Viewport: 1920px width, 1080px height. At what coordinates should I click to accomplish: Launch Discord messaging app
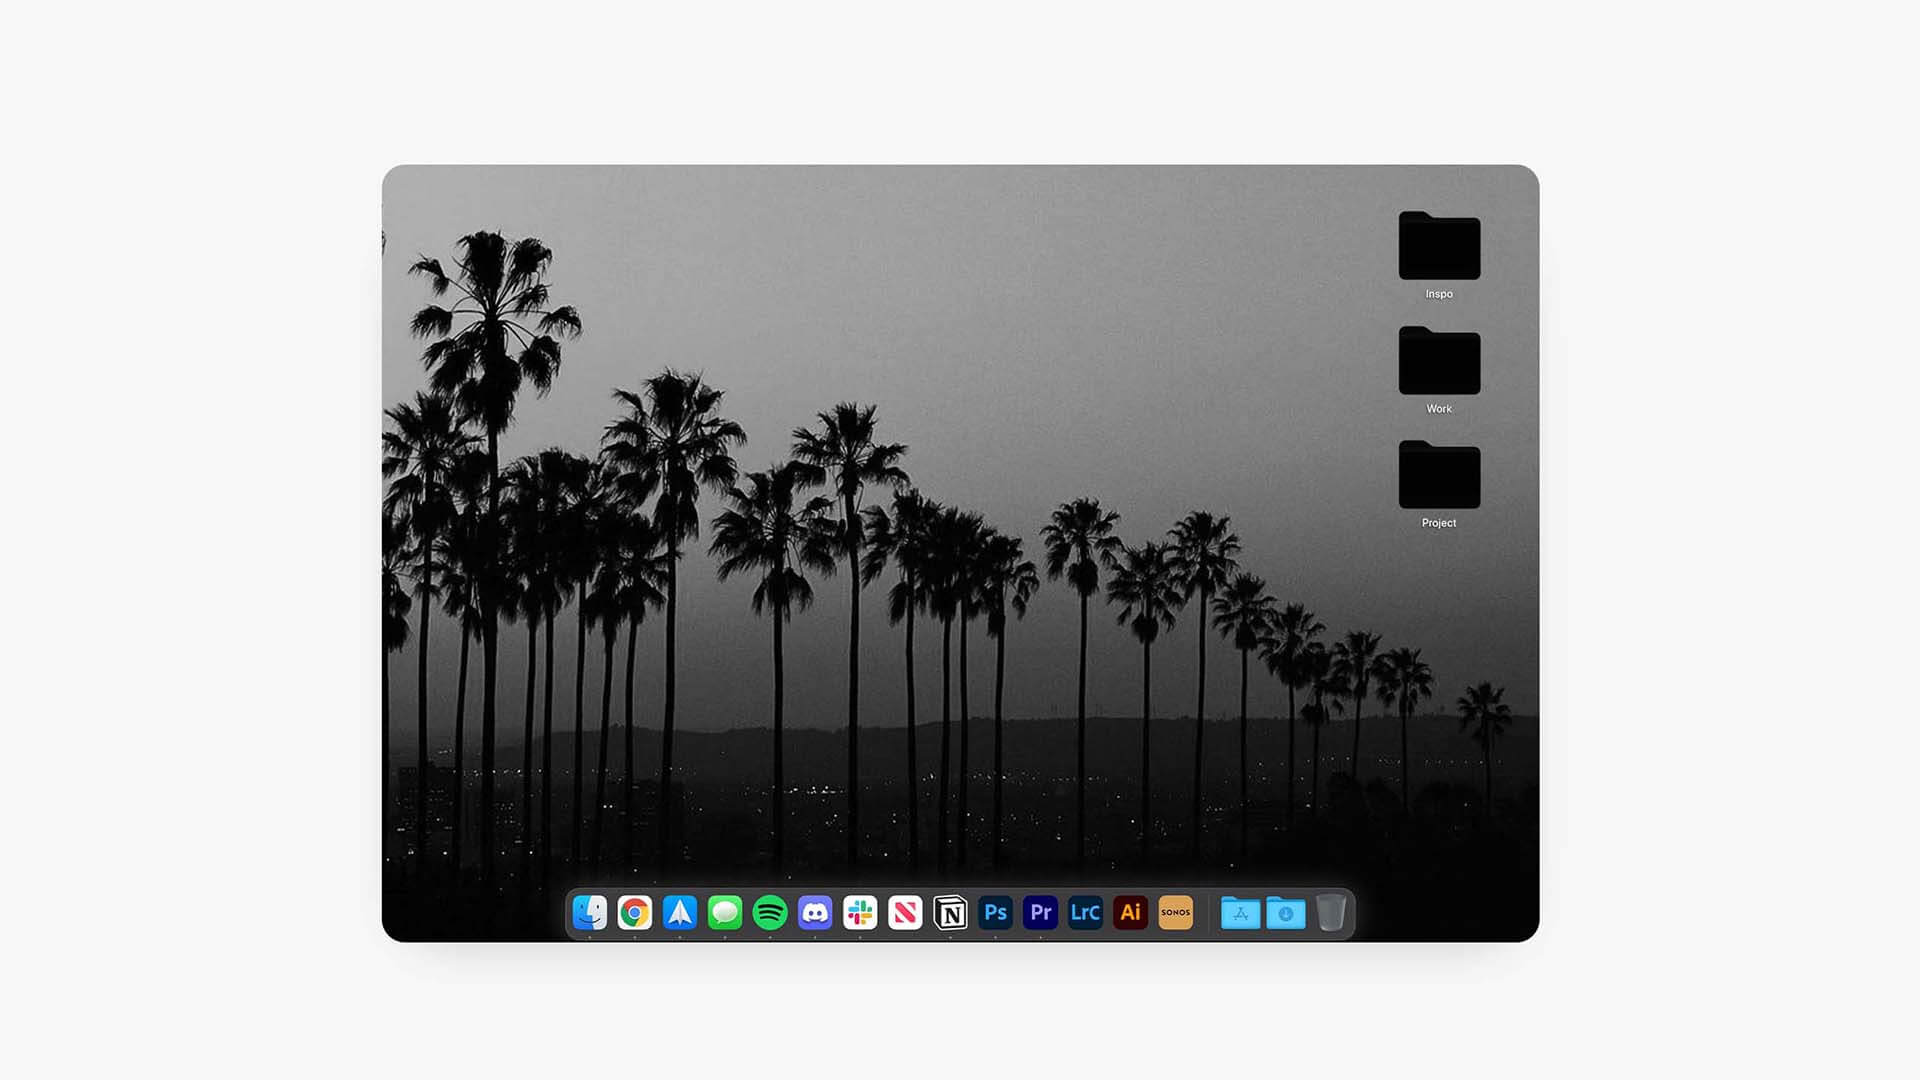pos(815,913)
